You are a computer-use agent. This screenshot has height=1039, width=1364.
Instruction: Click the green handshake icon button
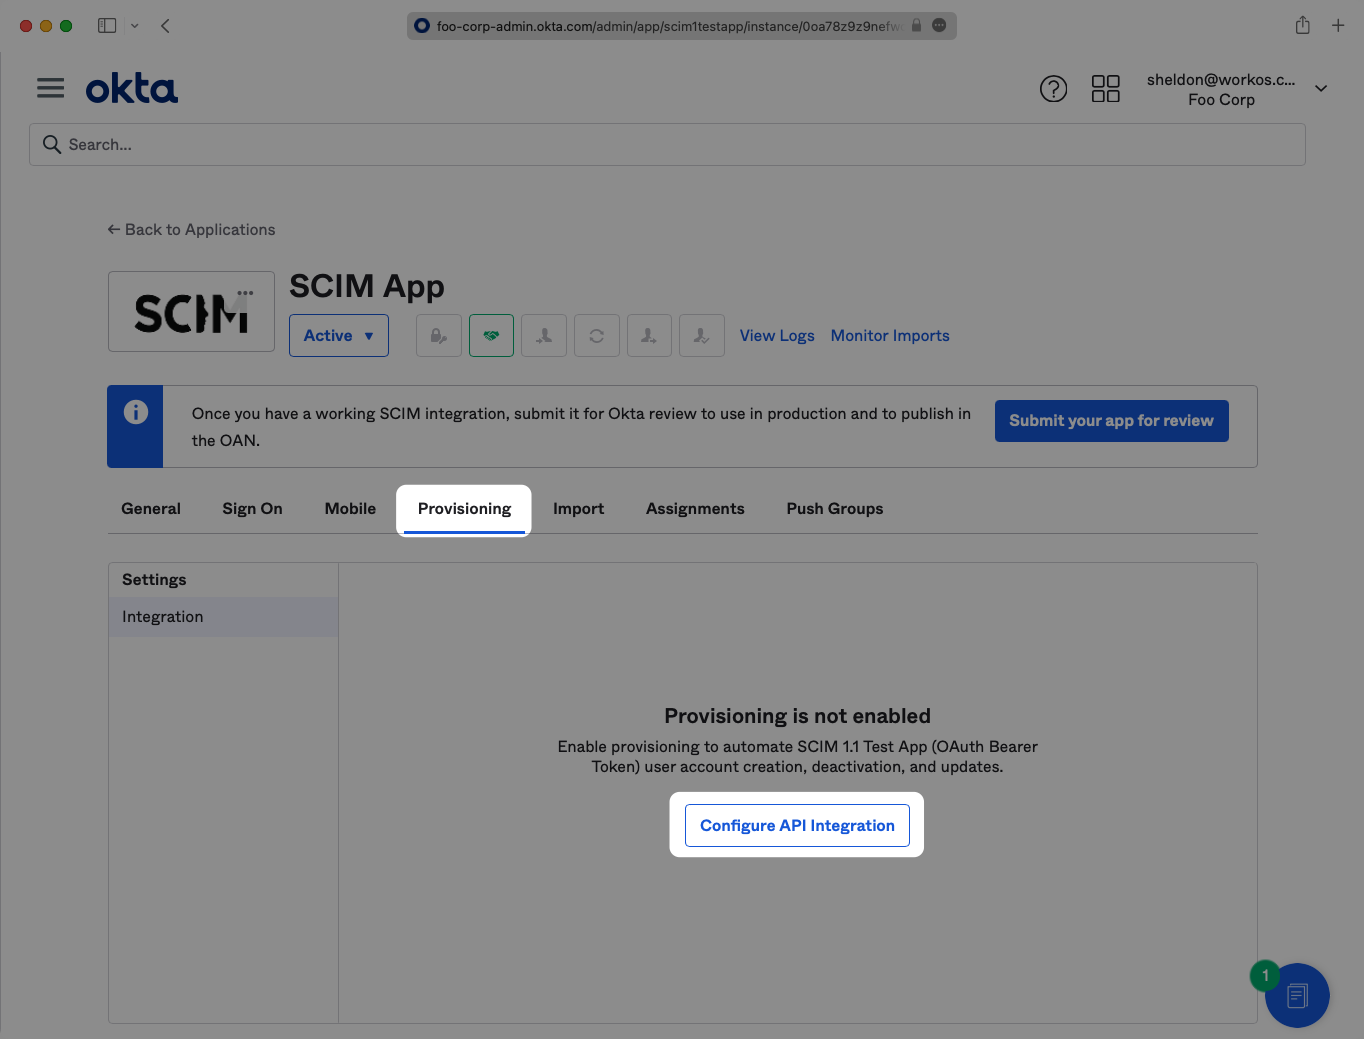click(x=491, y=336)
